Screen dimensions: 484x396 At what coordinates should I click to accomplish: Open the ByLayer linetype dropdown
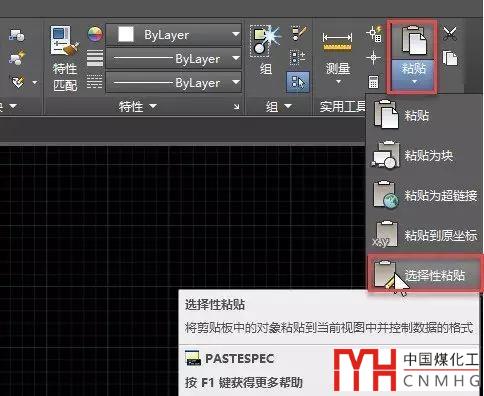pos(174,82)
